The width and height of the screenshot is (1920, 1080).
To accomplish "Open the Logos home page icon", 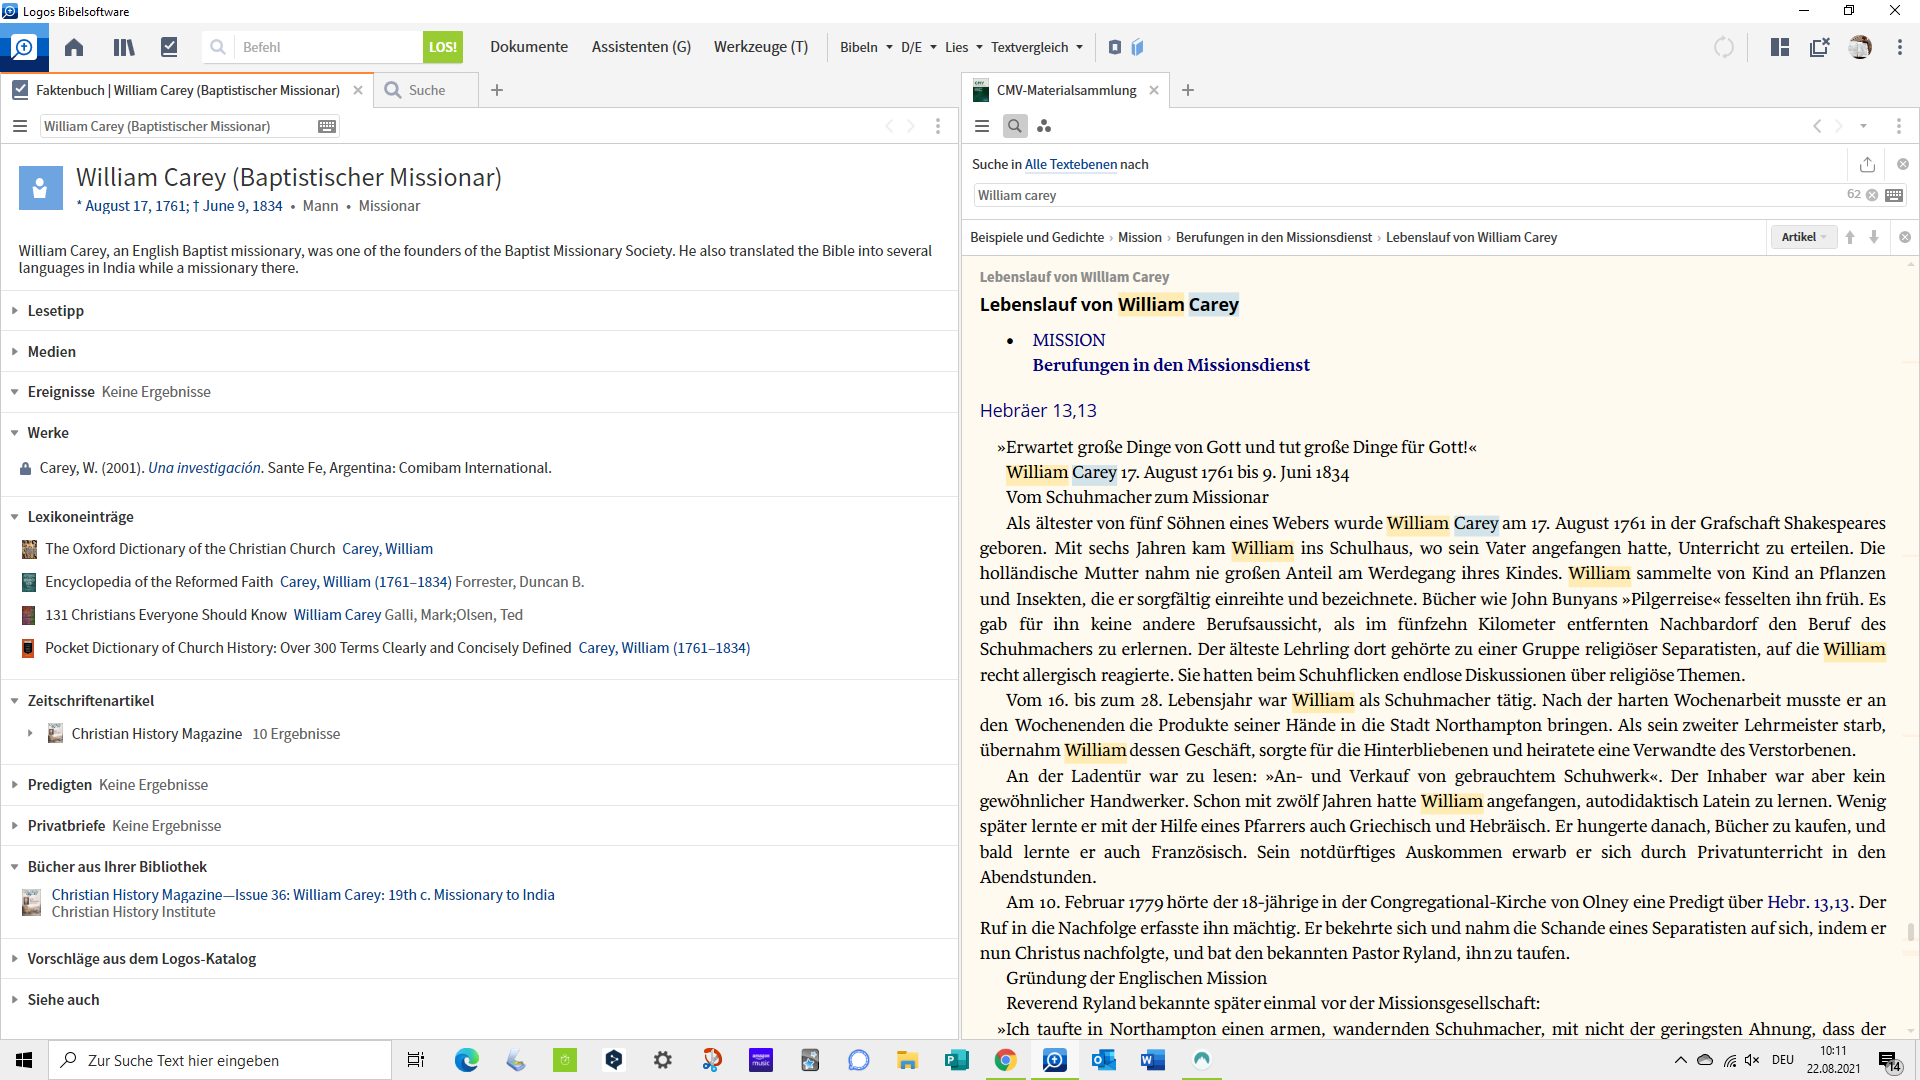I will point(74,47).
